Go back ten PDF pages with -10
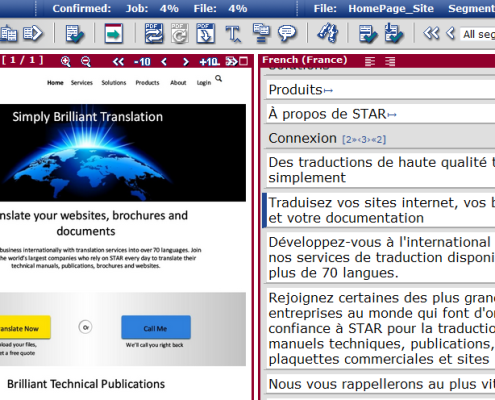495x400 pixels. pos(142,62)
